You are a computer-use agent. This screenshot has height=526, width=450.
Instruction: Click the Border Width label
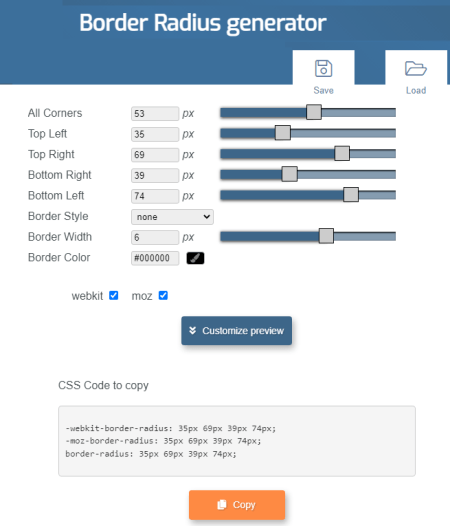pos(60,237)
